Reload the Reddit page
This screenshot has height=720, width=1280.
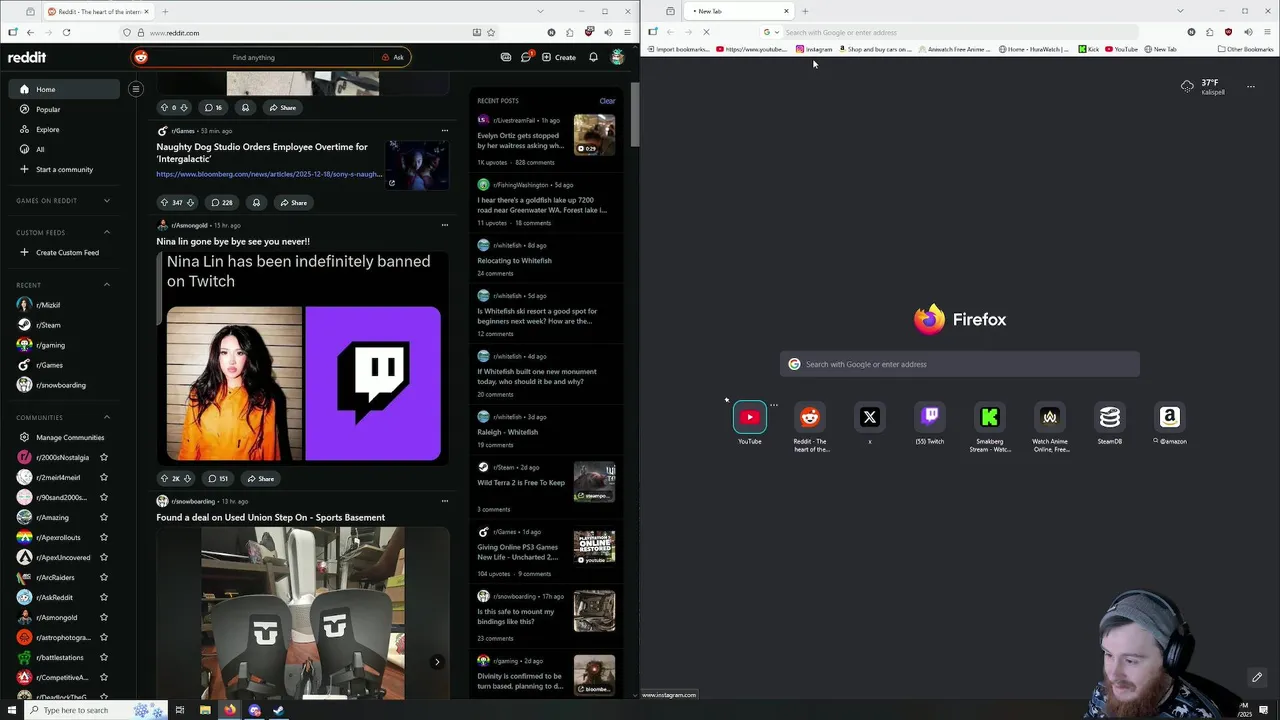66,32
